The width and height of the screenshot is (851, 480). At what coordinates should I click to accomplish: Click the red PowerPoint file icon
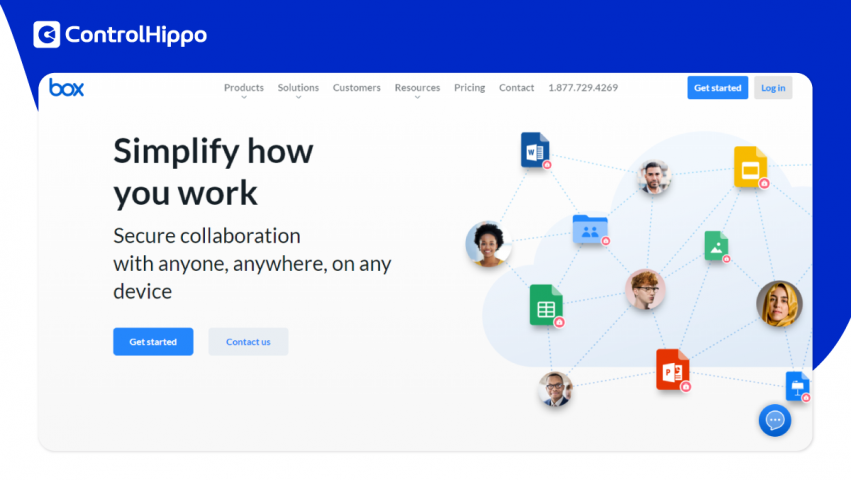click(x=671, y=368)
